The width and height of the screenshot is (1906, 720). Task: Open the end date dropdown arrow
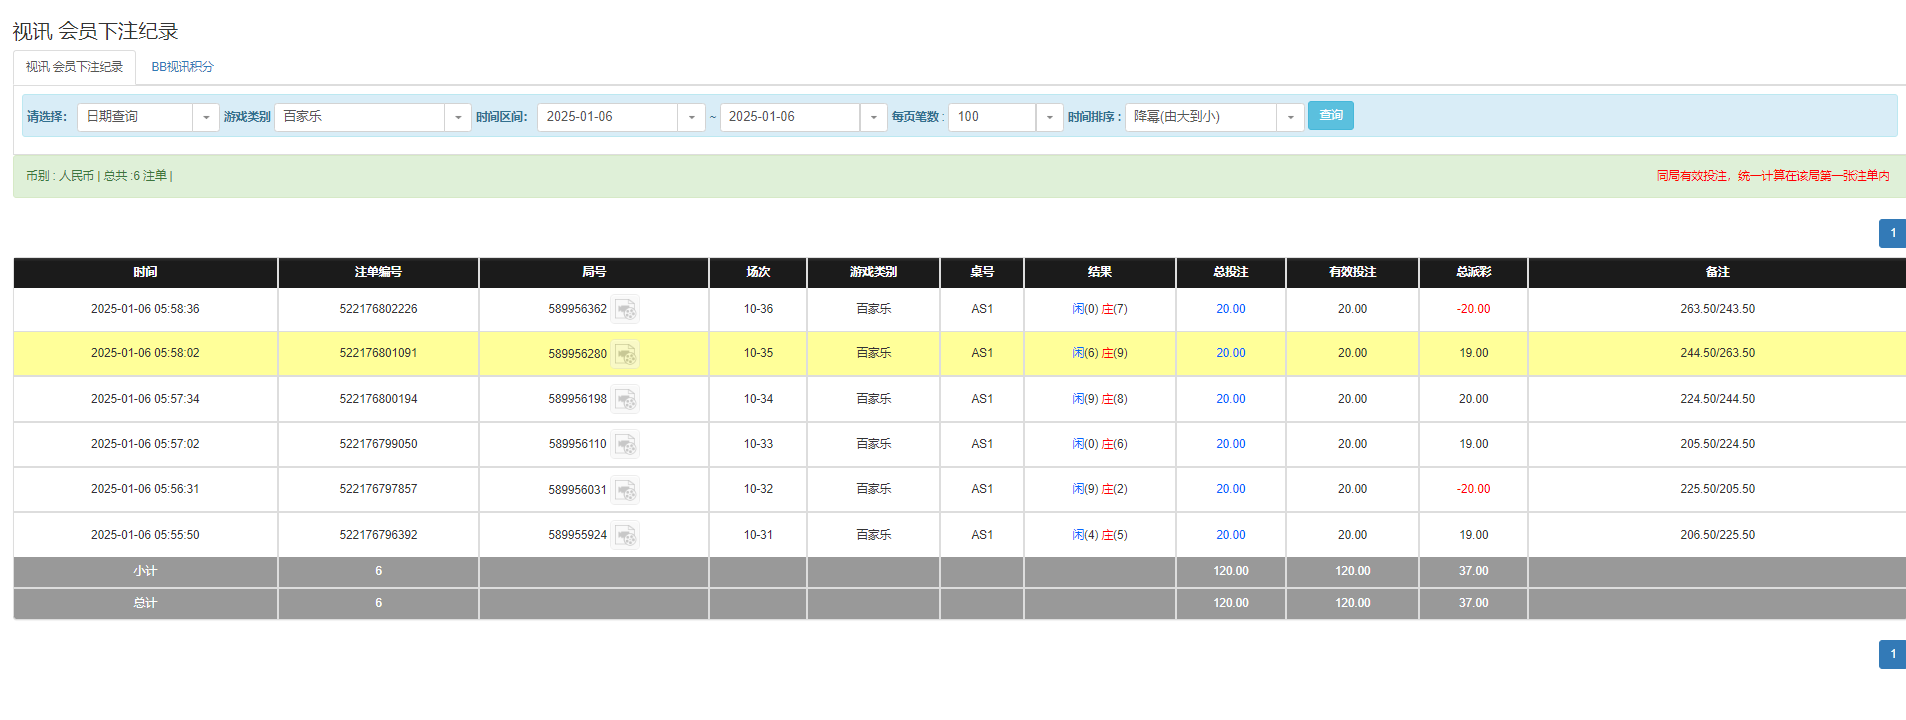873,117
